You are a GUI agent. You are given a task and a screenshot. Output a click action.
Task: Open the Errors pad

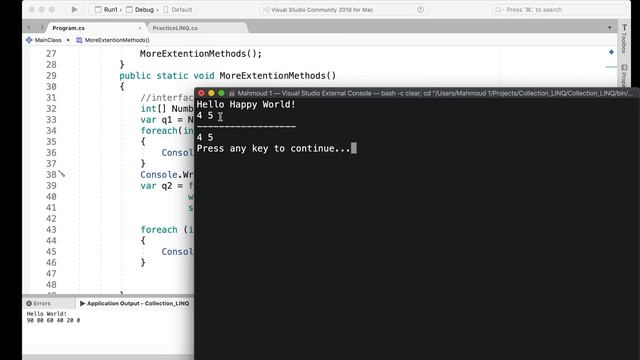point(38,303)
